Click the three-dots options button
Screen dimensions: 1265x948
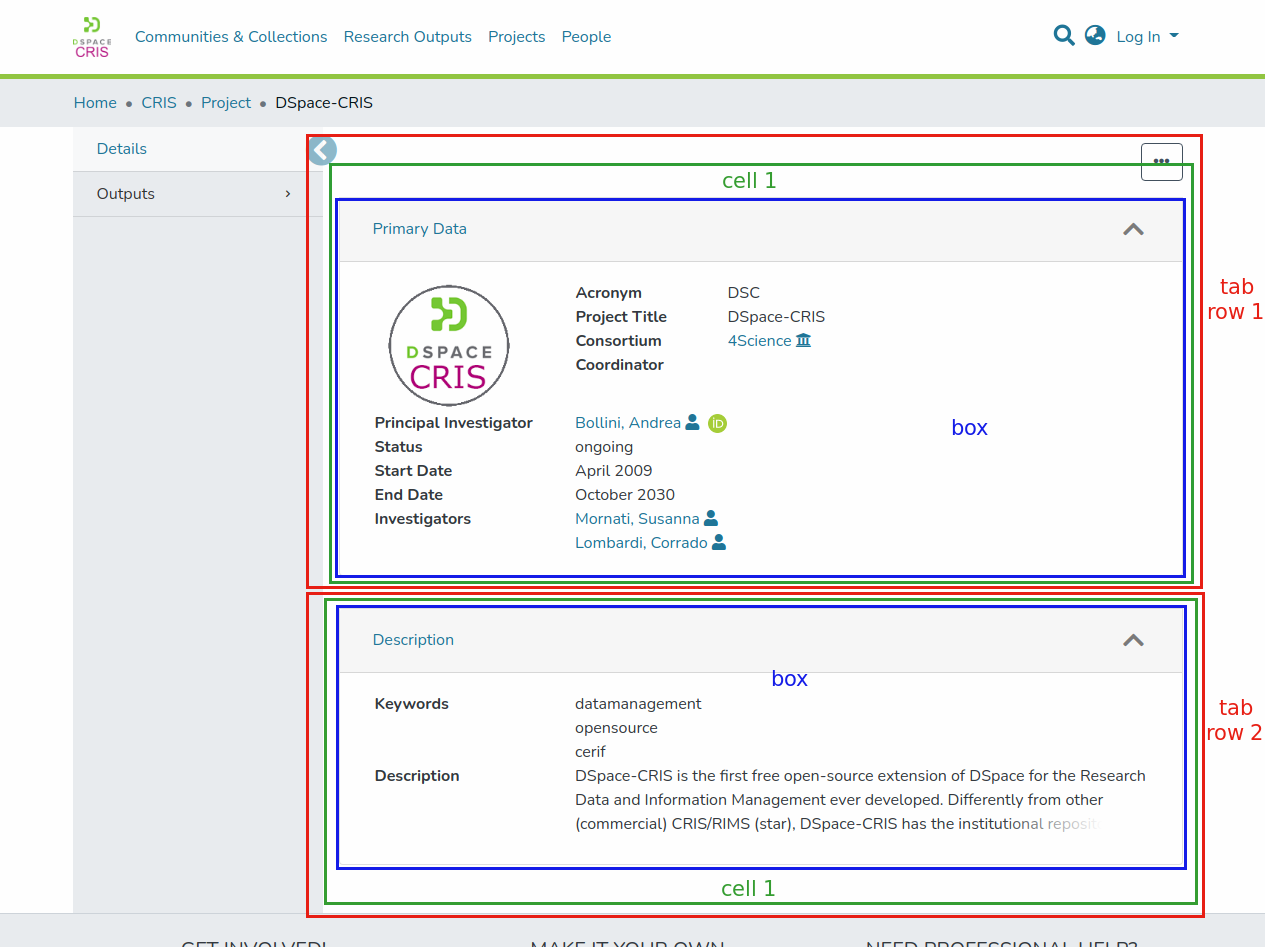1161,162
